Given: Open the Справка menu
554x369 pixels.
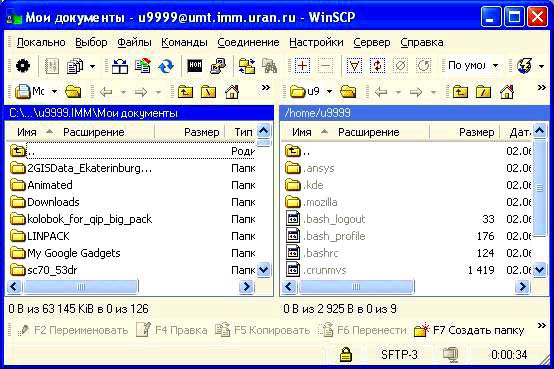Looking at the screenshot, I should 422,42.
